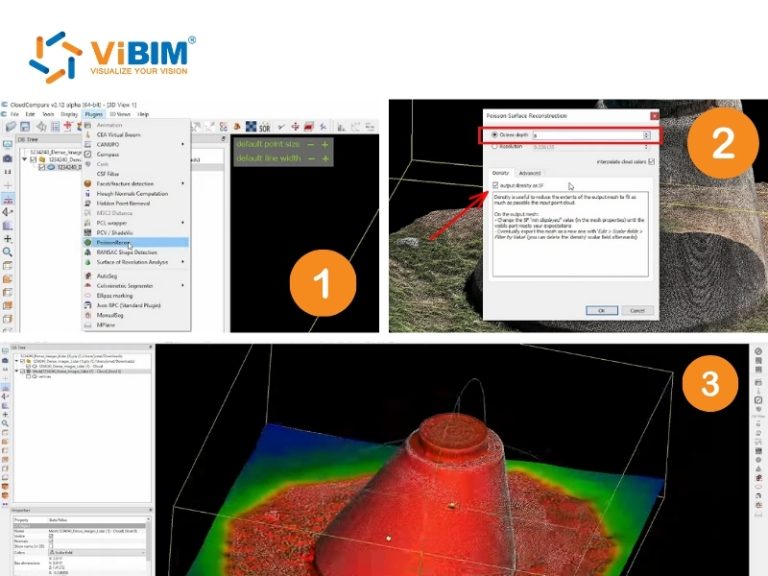The height and width of the screenshot is (576, 768).
Task: Close the Poisson Surface Reconstruction dialog
Action: click(x=654, y=116)
